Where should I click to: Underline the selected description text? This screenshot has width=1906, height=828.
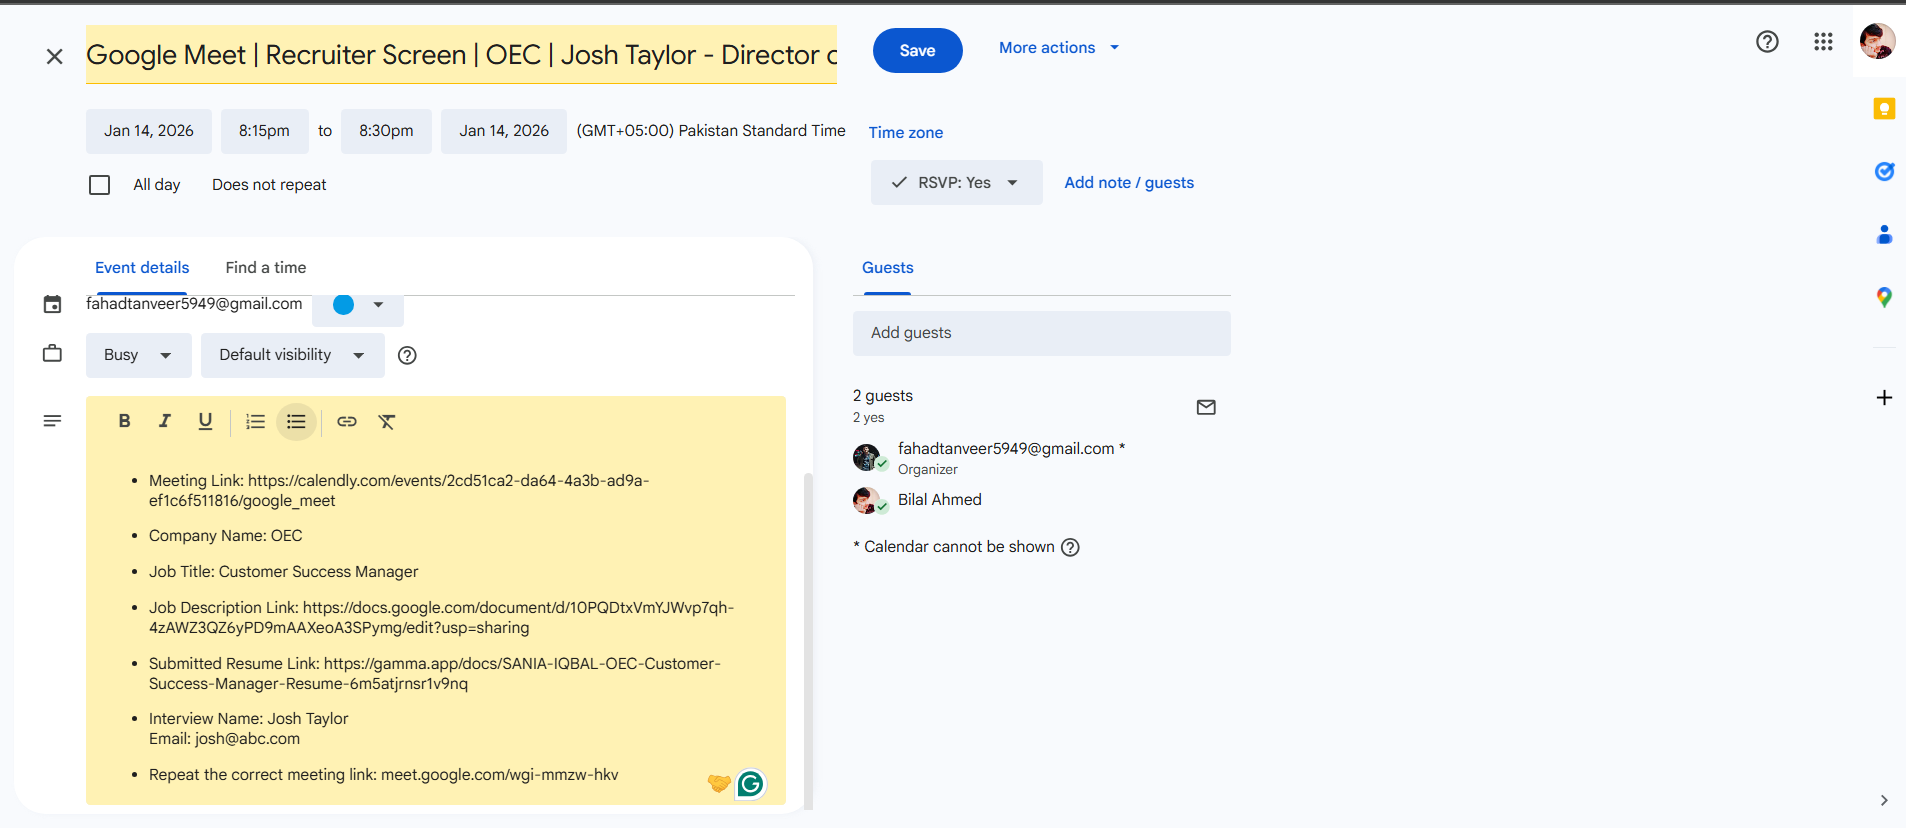tap(205, 421)
